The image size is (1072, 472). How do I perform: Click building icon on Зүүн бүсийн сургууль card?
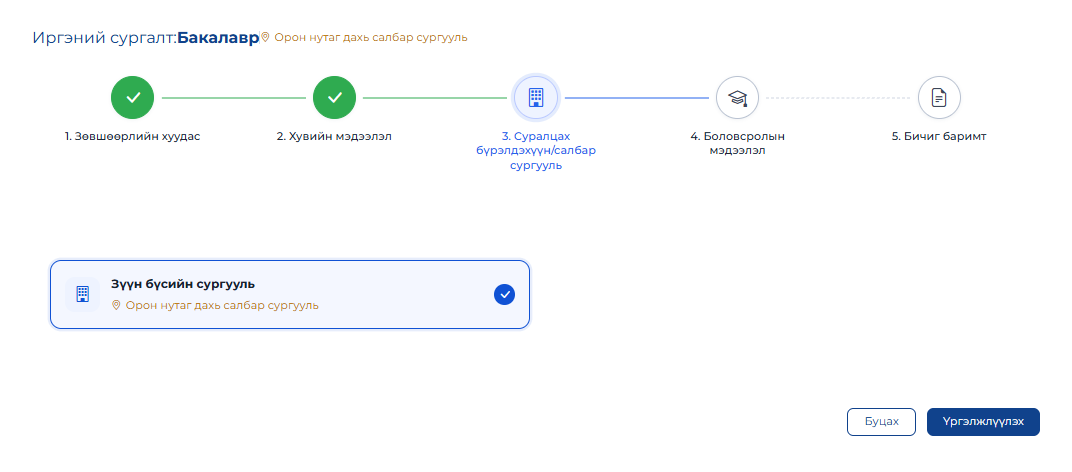(x=83, y=294)
